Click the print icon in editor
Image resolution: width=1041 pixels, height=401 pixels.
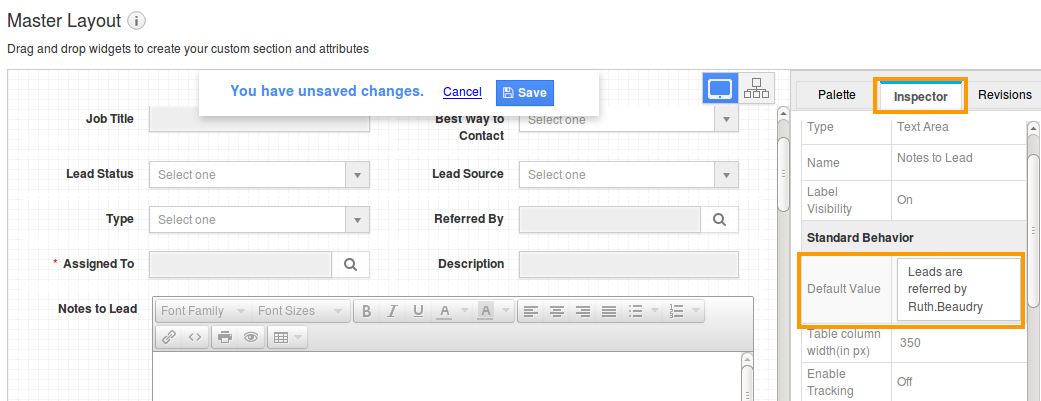(x=225, y=337)
